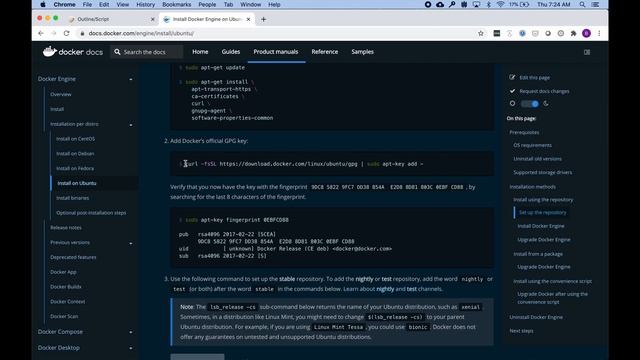Open Release notes sidebar link
This screenshot has height=360, width=640.
[x=66, y=227]
